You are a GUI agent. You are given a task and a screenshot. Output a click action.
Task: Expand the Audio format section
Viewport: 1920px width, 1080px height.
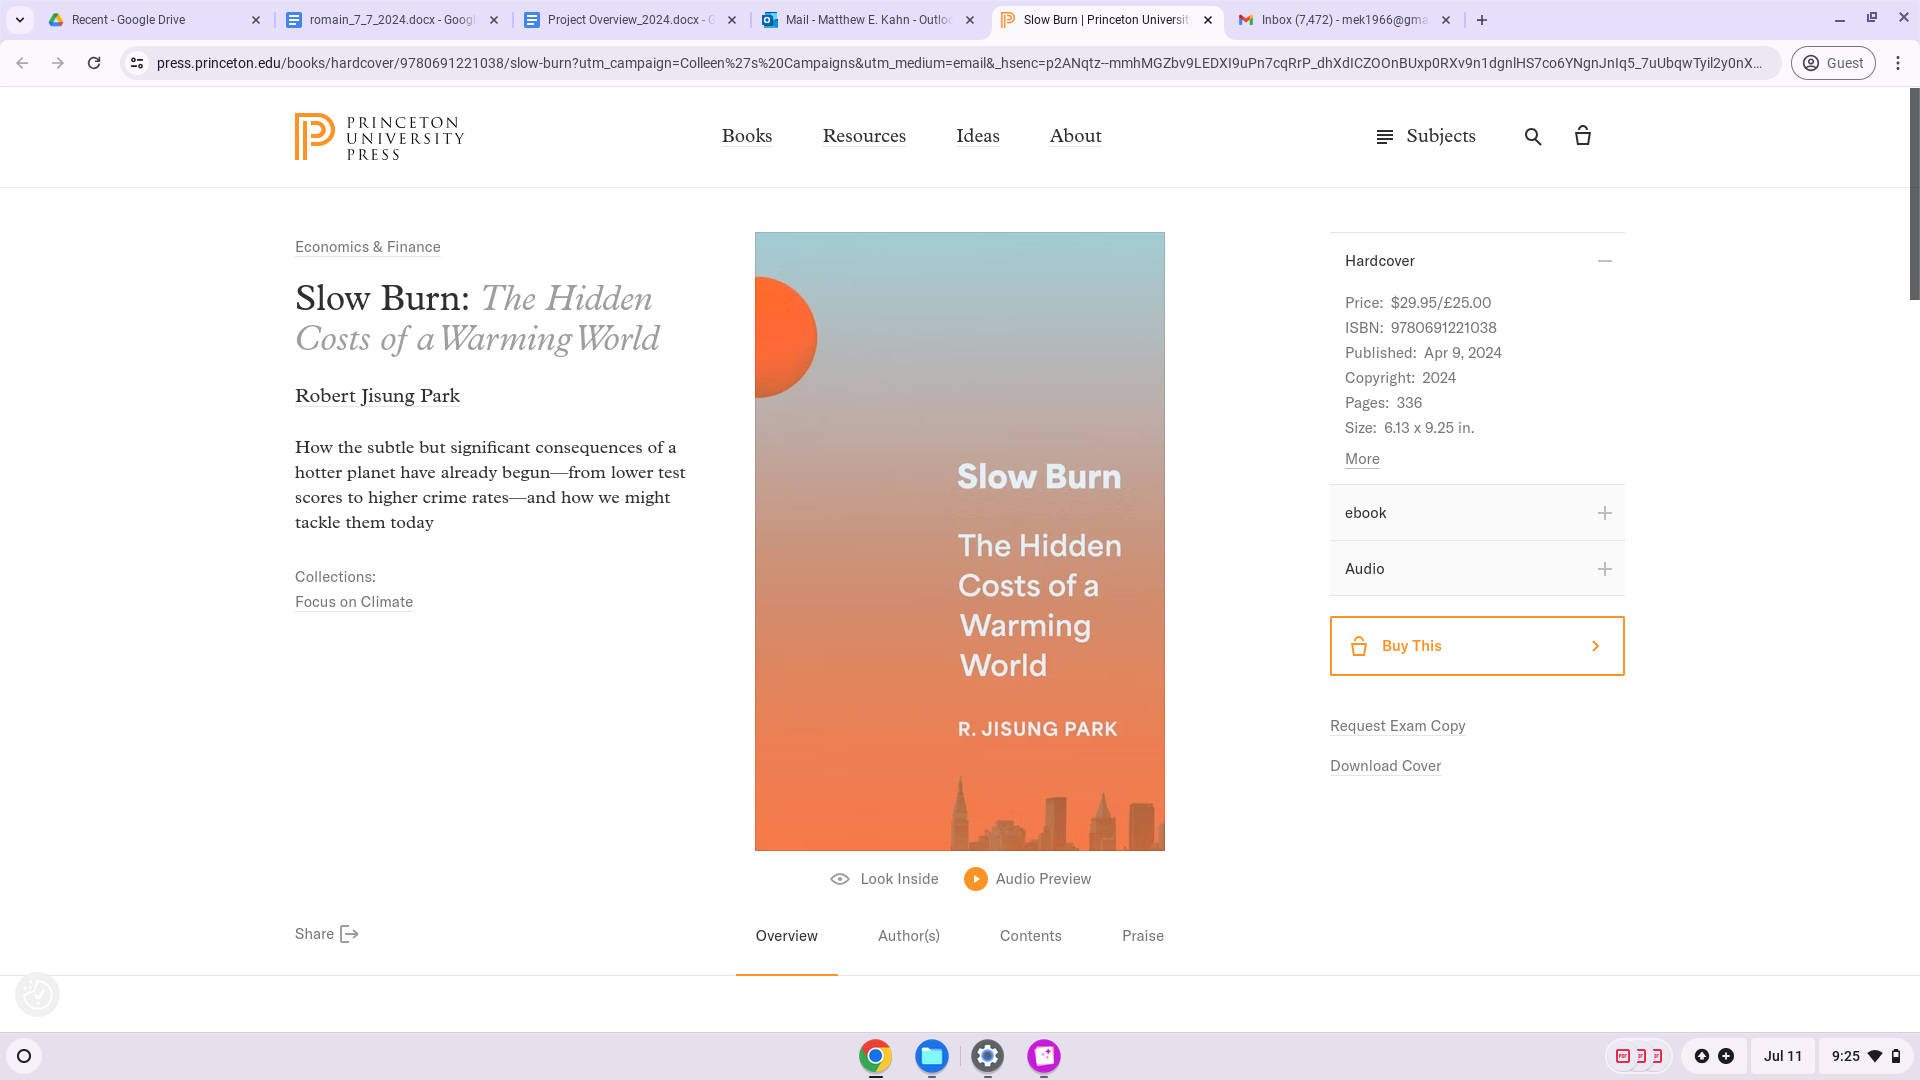click(1477, 569)
